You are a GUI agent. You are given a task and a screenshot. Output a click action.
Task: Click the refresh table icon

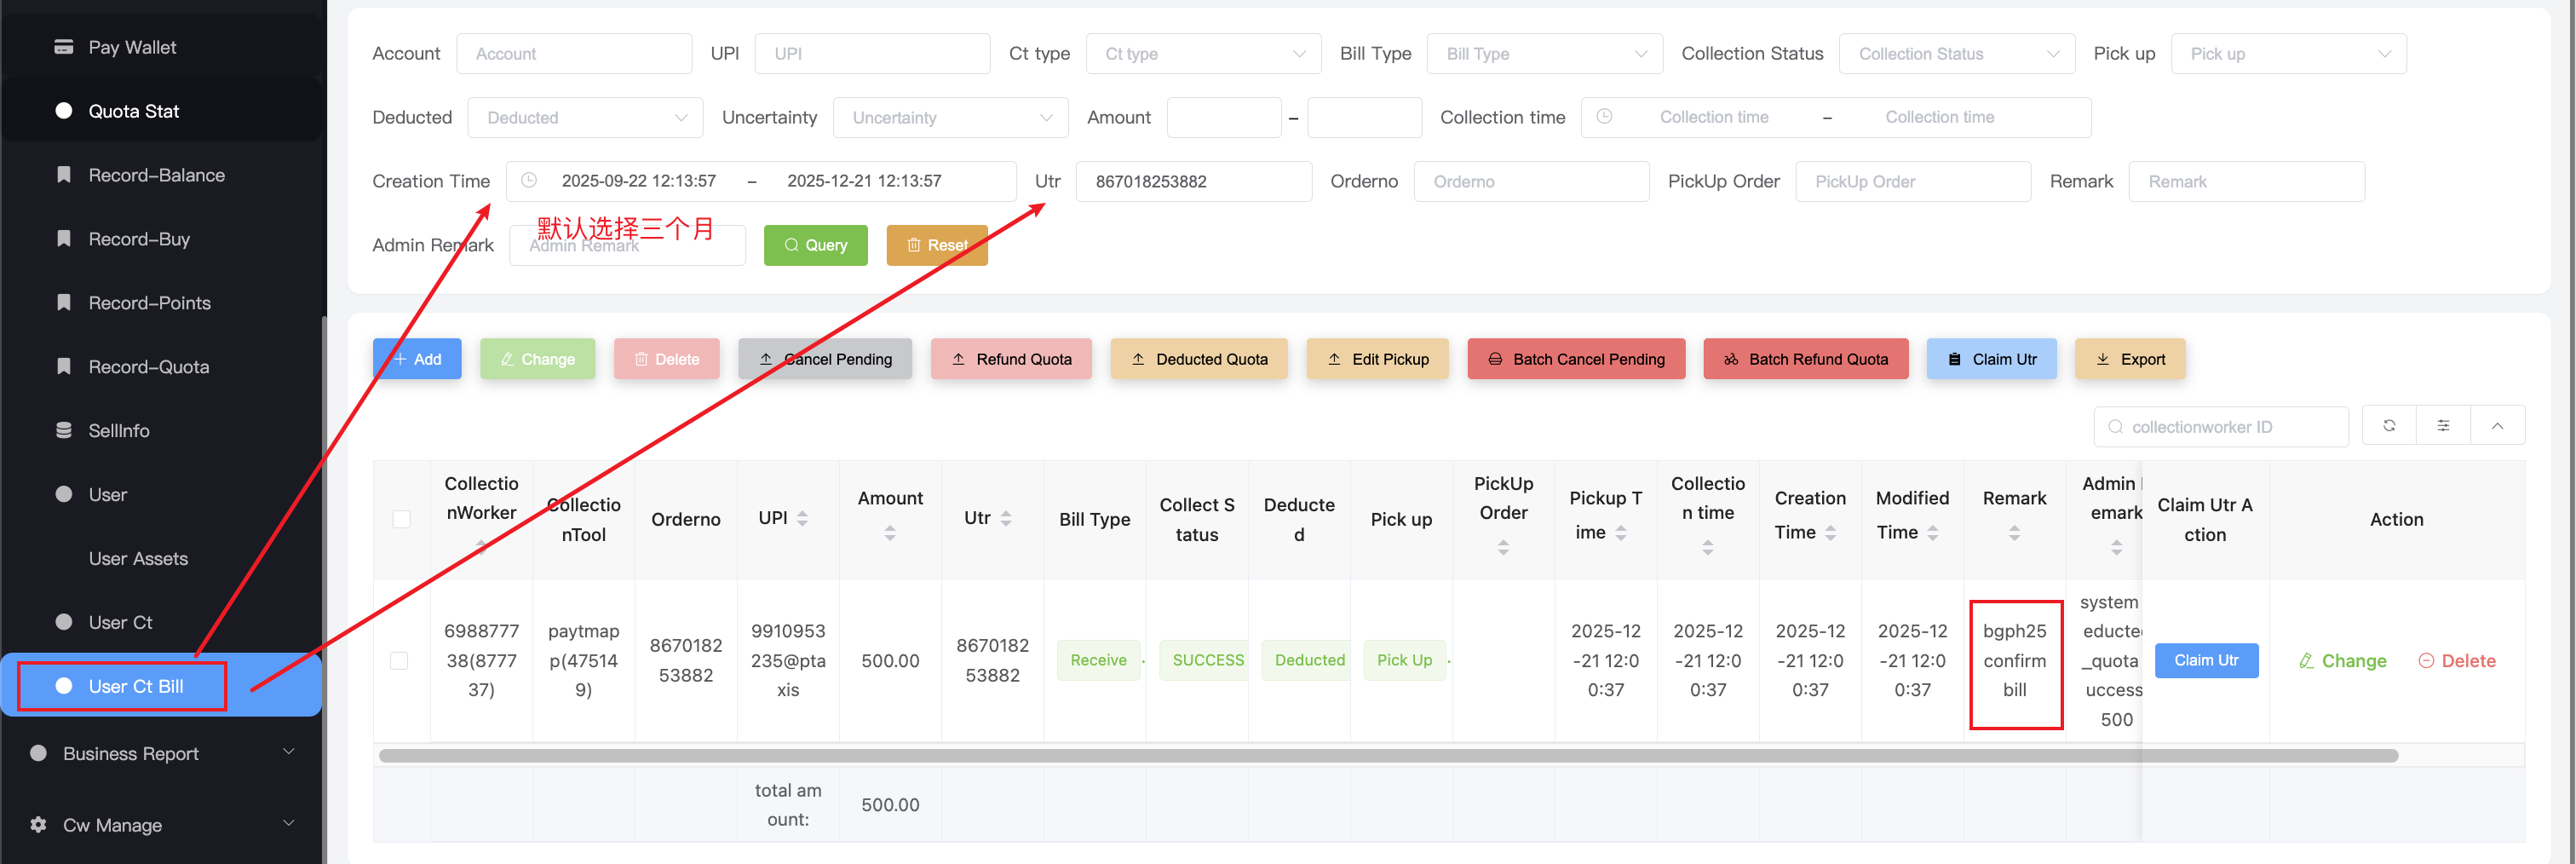pos(2389,426)
